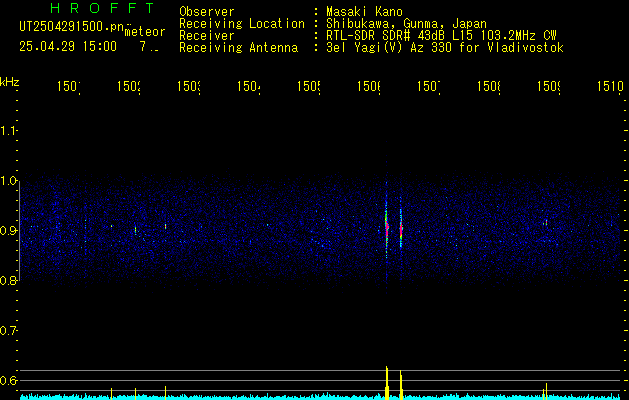Screen dimensions: 629x400
Task: Click the 1.1 frequency axis label
Action: [x=8, y=131]
